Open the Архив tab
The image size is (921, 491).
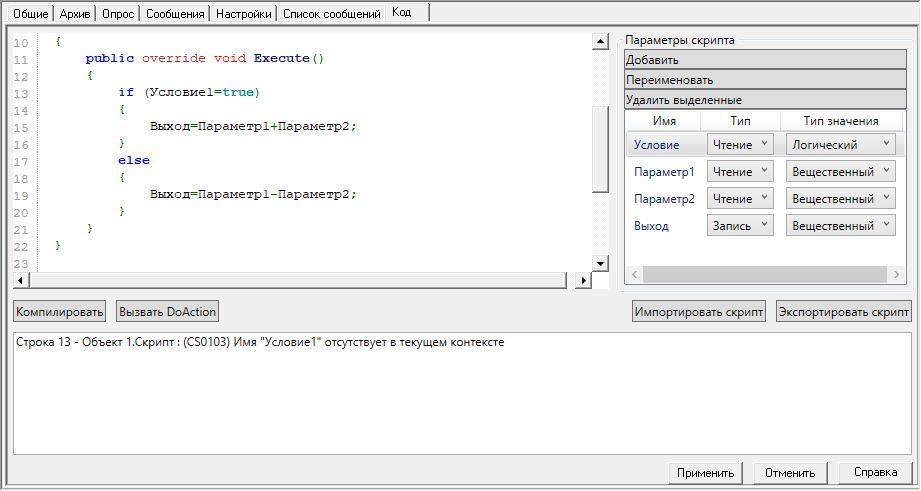tap(75, 14)
